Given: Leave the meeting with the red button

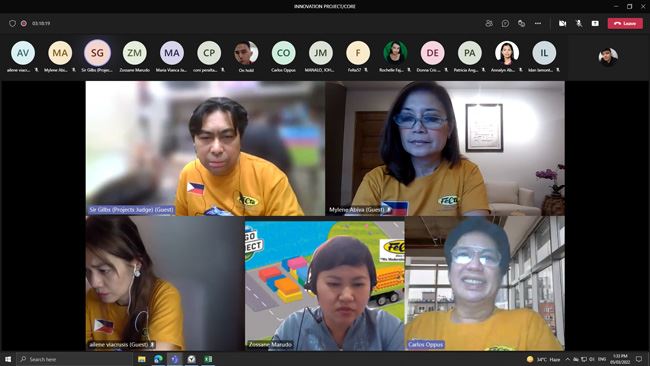Looking at the screenshot, I should (x=625, y=24).
